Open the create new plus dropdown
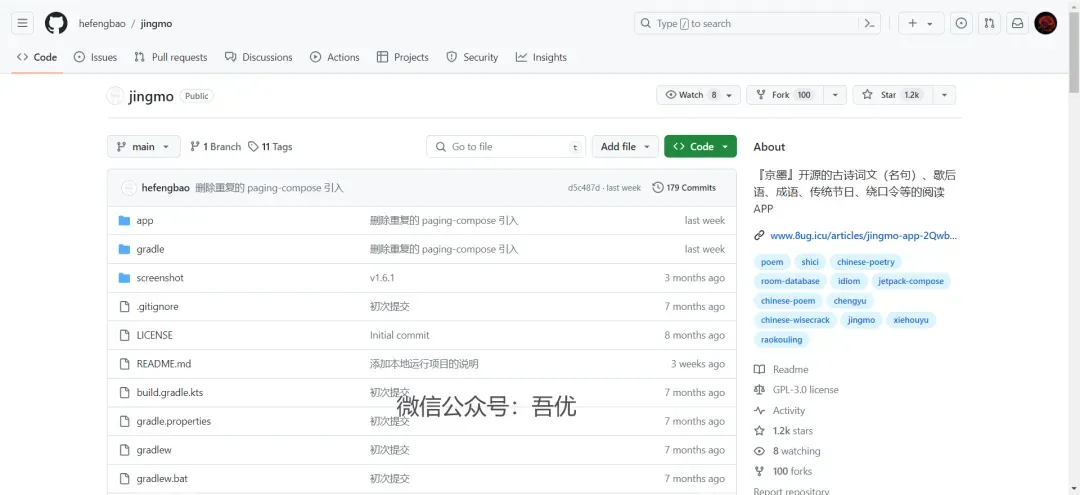This screenshot has width=1080, height=495. pos(920,23)
